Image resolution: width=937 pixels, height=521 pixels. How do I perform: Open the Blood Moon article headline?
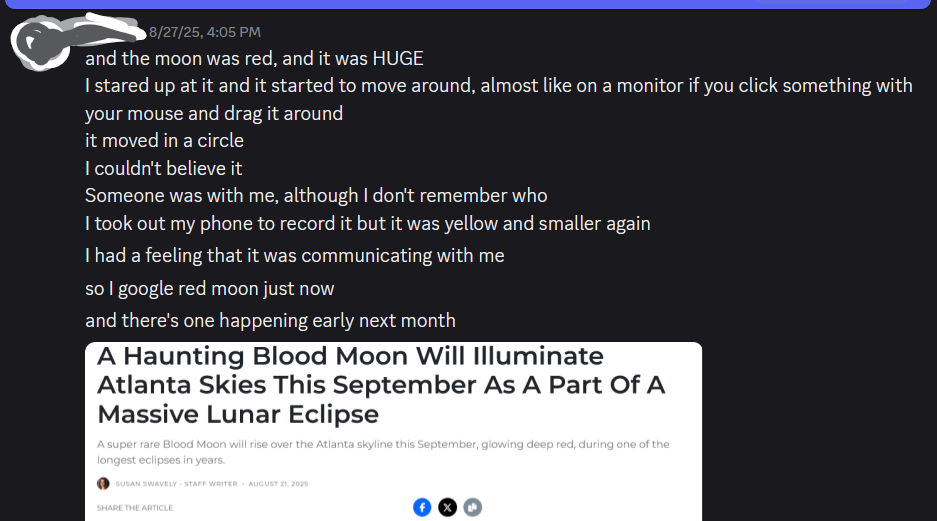click(x=381, y=385)
